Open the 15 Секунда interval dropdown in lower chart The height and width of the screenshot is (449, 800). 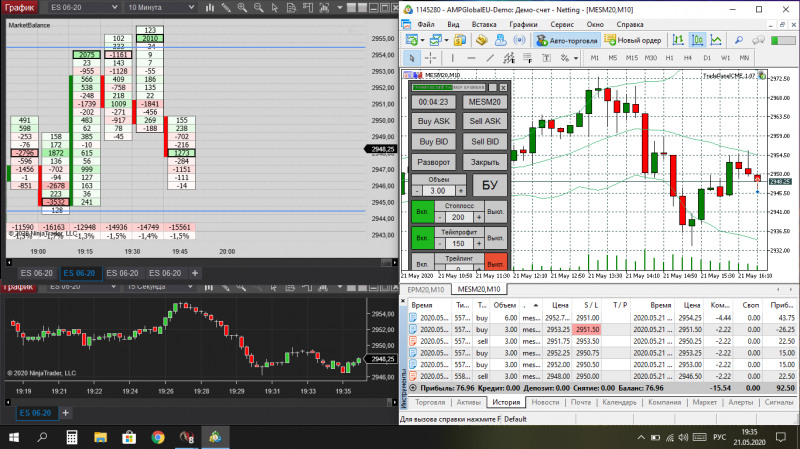(160, 287)
